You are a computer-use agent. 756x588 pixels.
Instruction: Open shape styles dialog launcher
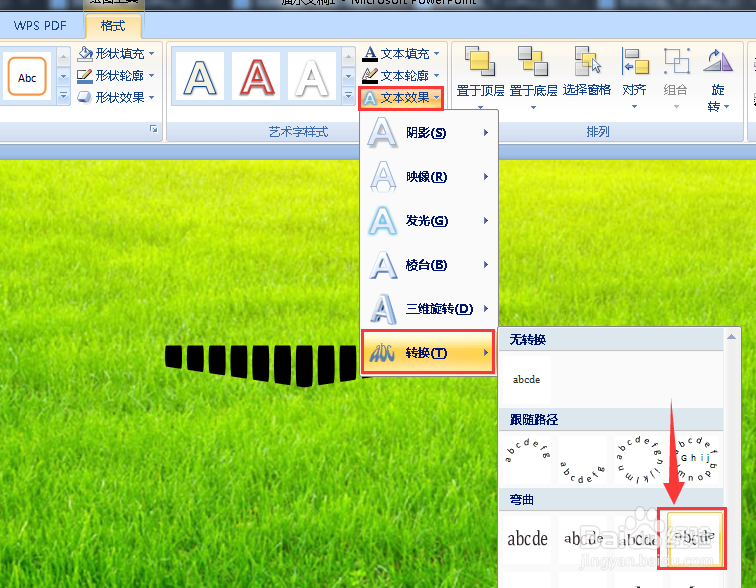tap(153, 129)
